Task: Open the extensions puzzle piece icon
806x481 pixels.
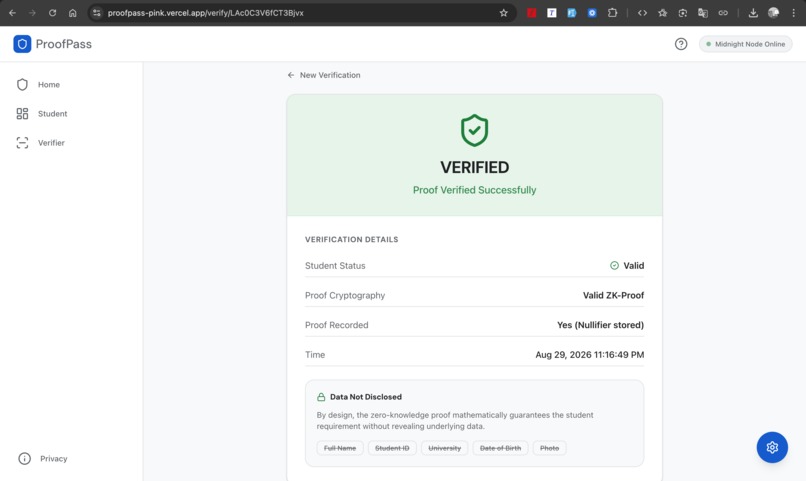Action: coord(612,13)
